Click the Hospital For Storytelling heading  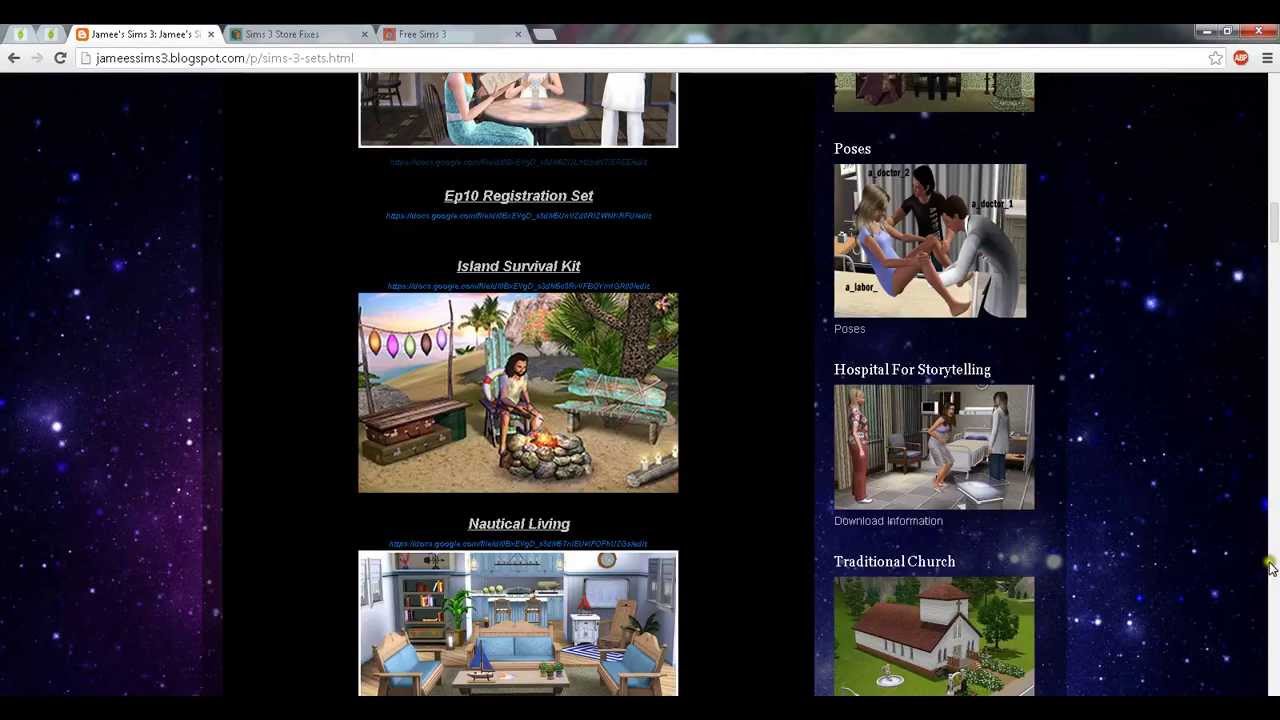point(912,370)
